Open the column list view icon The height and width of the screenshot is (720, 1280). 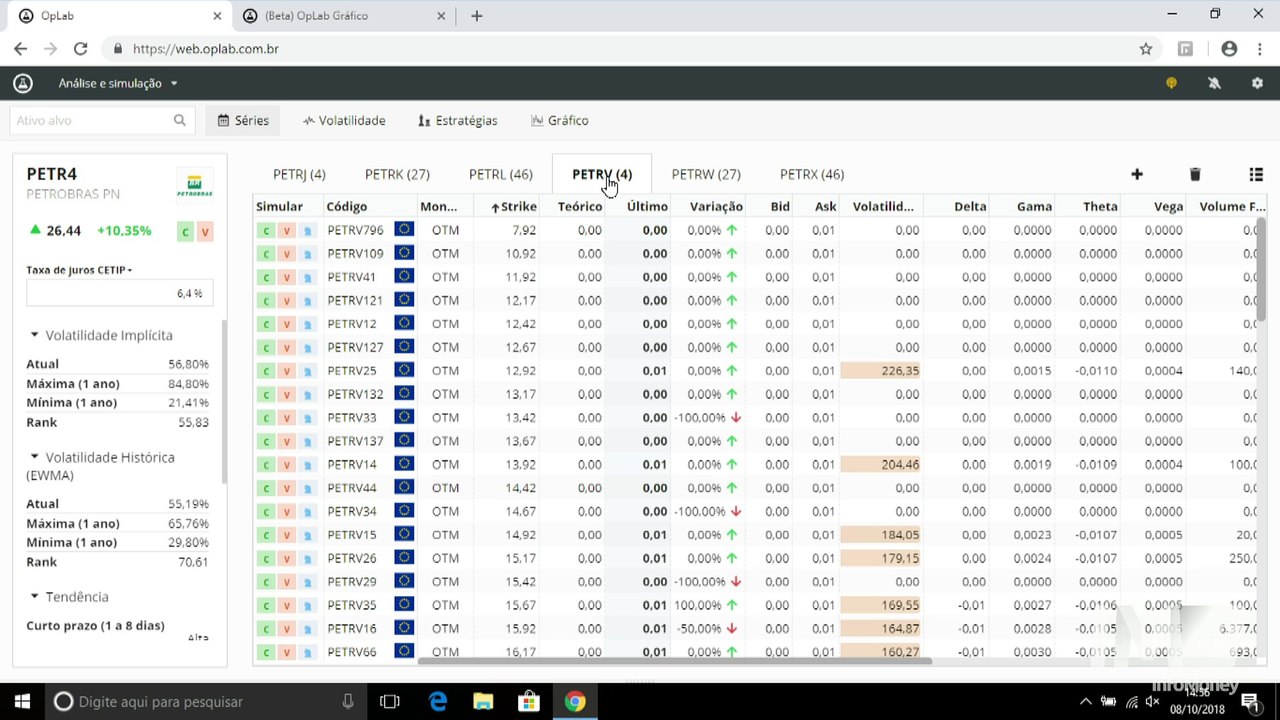(1256, 174)
